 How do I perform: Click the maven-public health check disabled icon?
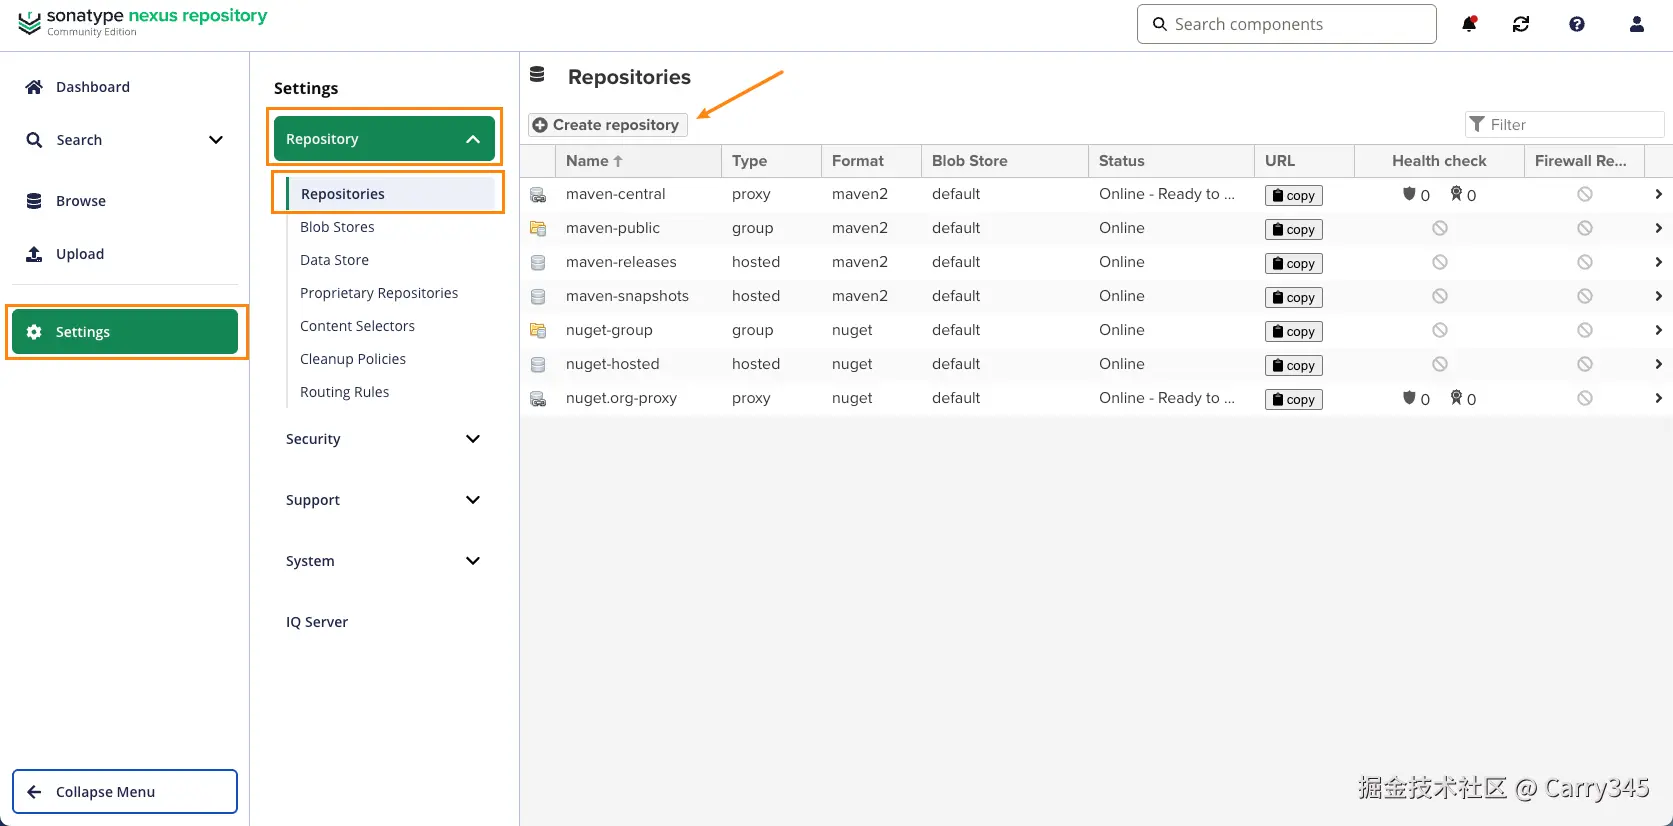1440,228
